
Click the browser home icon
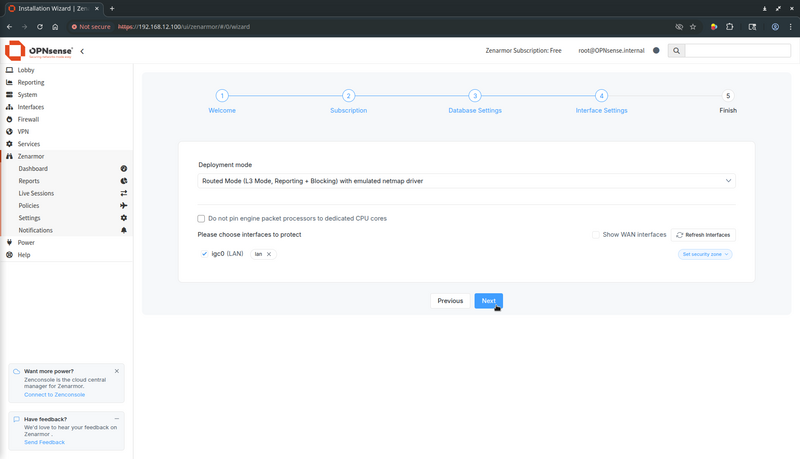click(55, 27)
